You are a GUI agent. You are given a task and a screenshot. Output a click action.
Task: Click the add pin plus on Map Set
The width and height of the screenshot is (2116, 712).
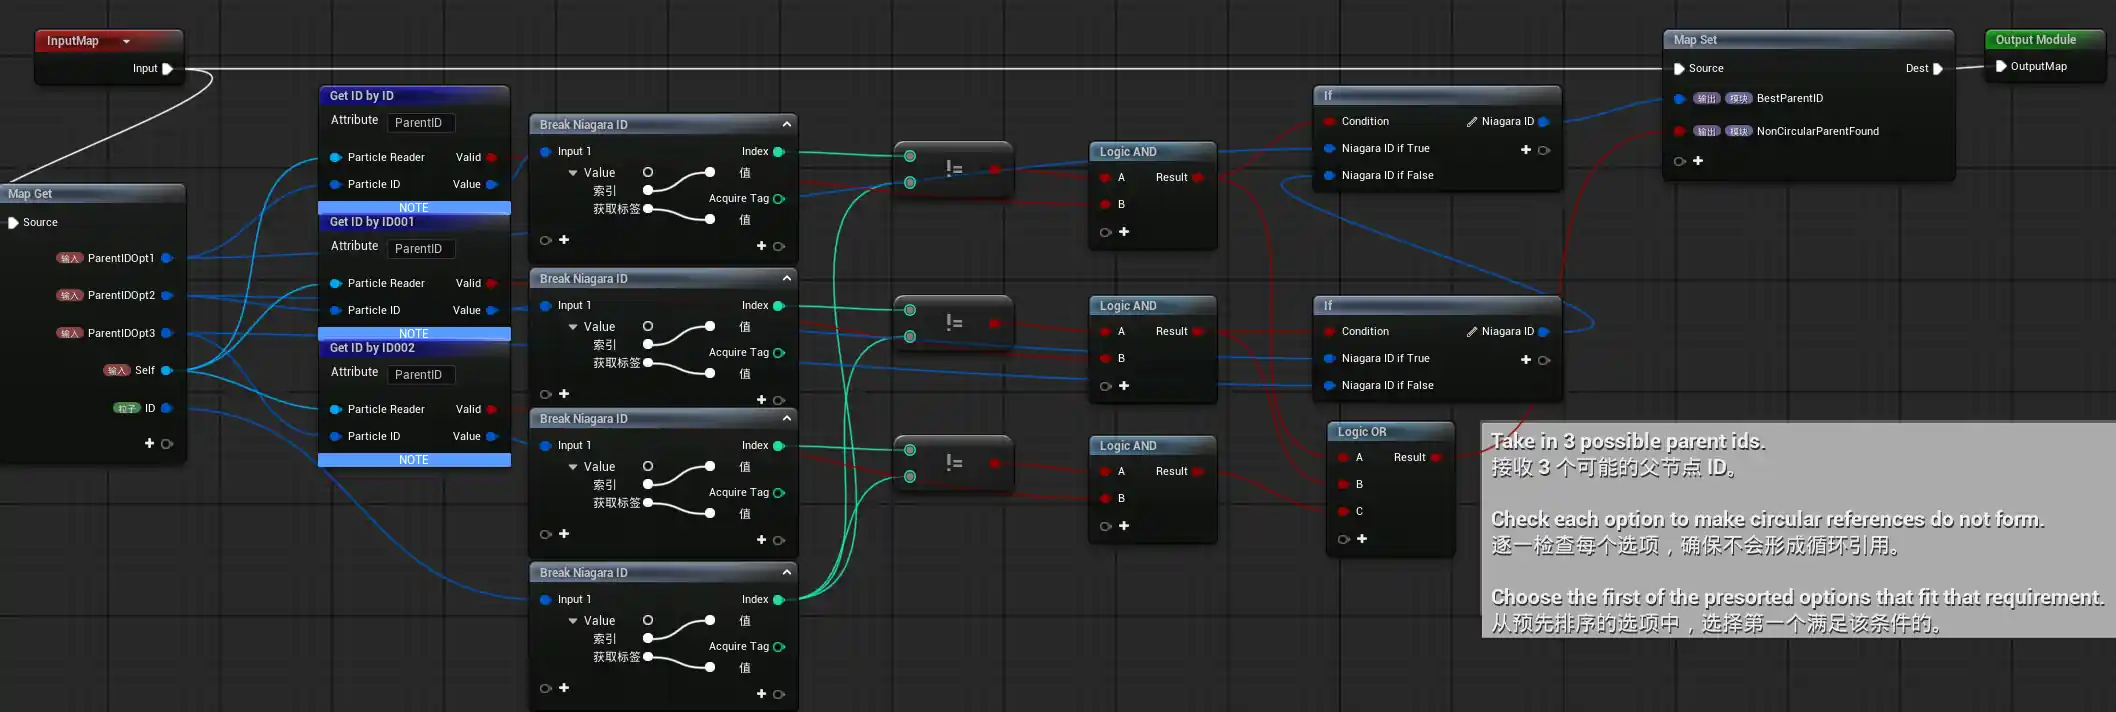1698,161
